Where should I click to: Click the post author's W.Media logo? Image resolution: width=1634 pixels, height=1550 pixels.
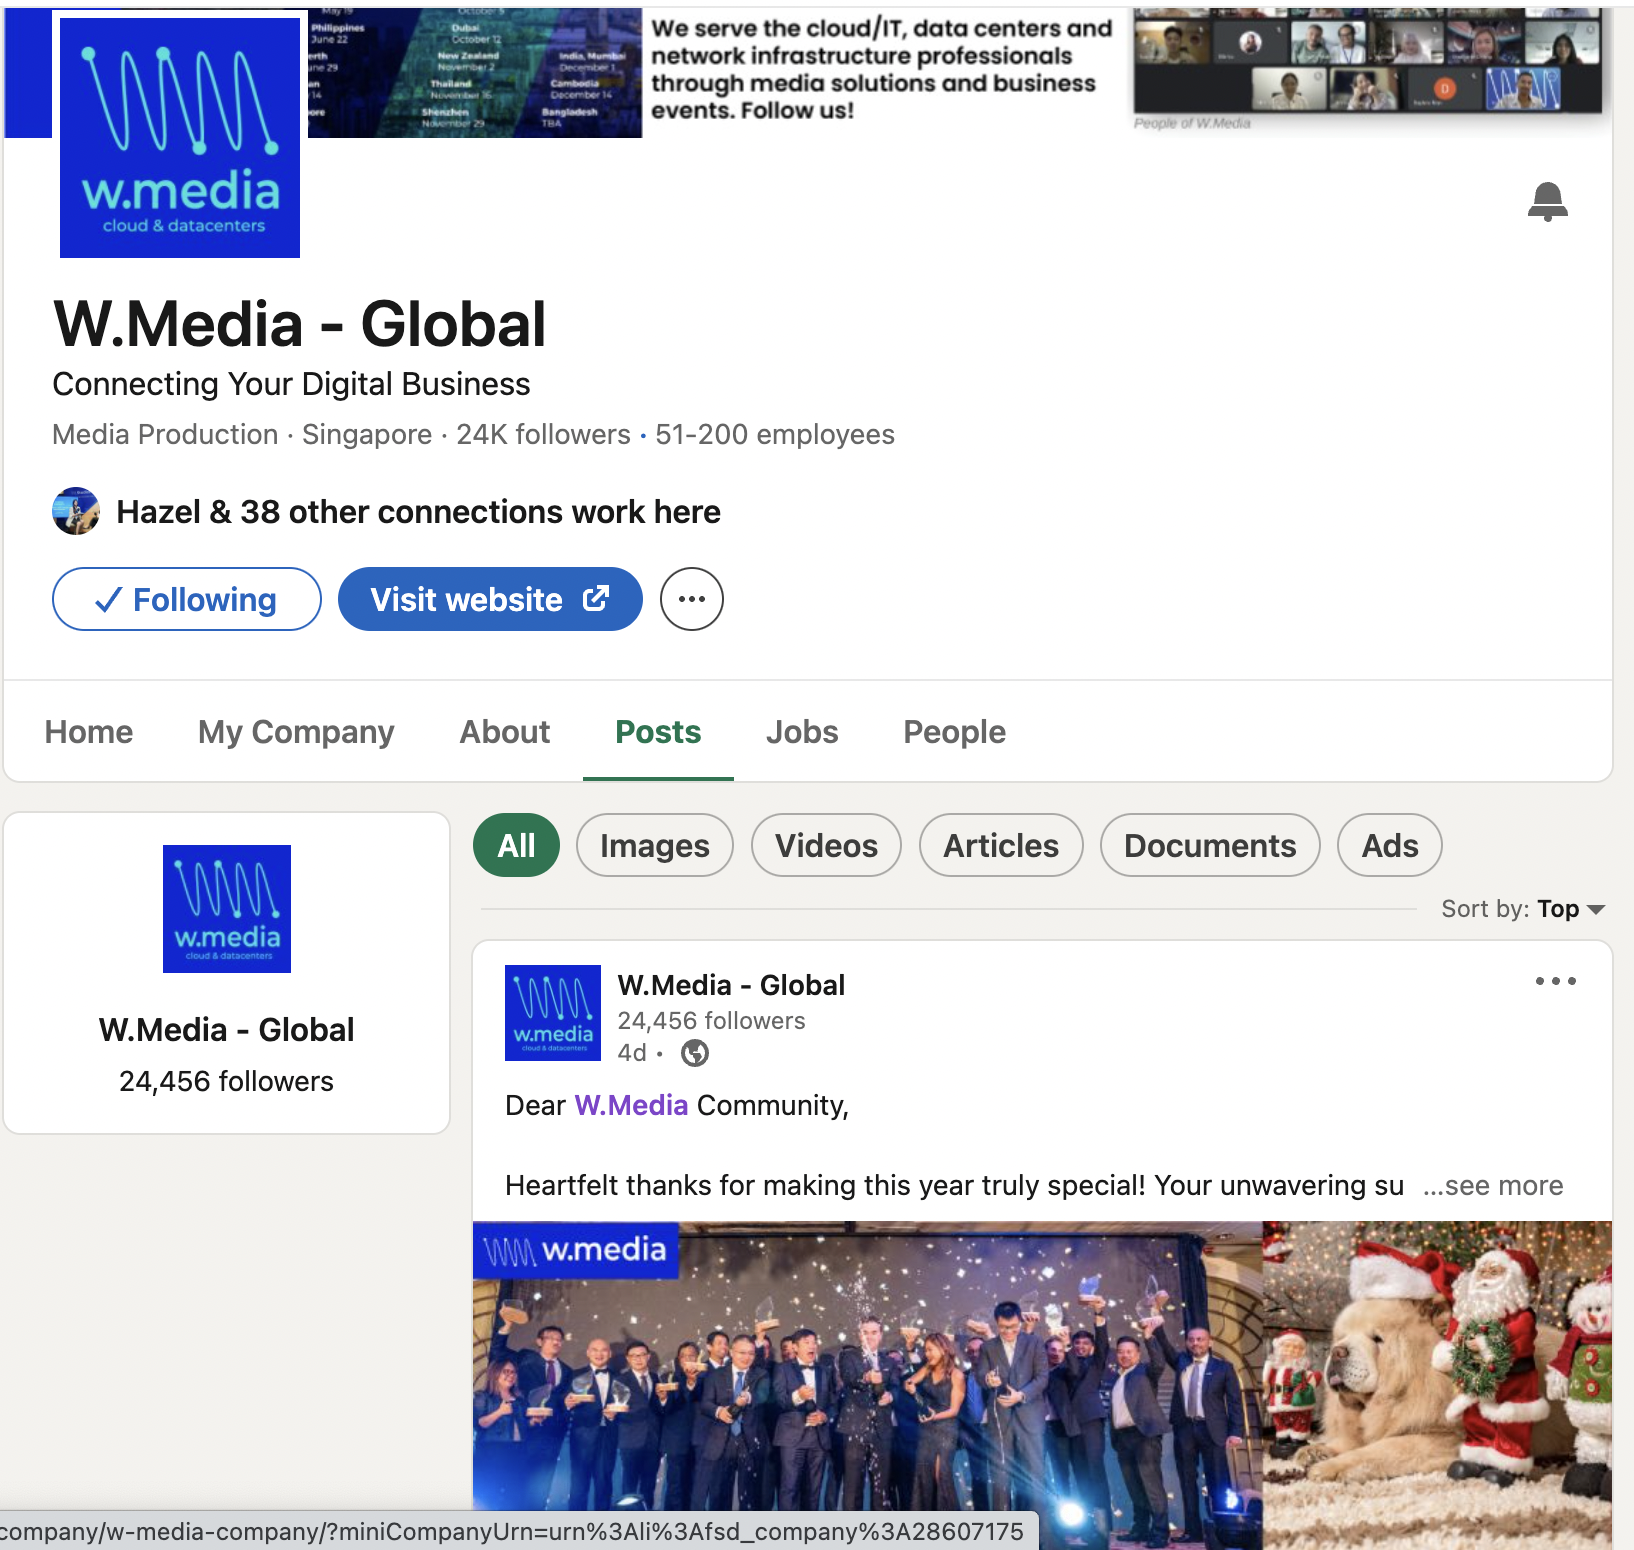click(553, 1013)
